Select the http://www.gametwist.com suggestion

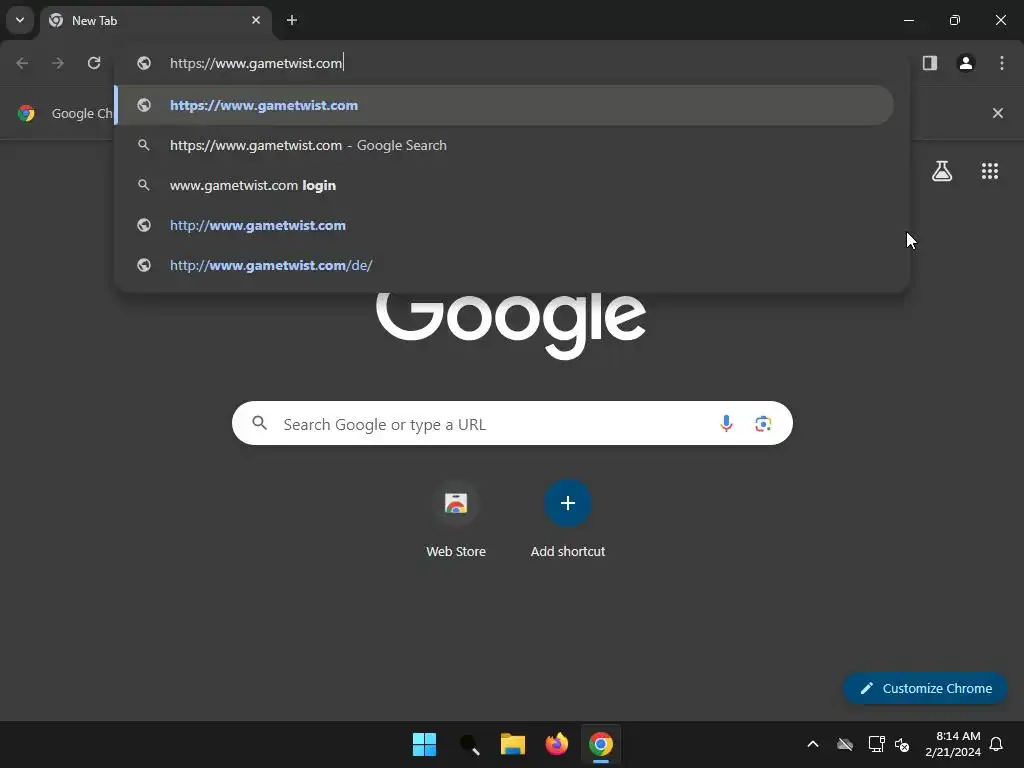click(x=504, y=225)
